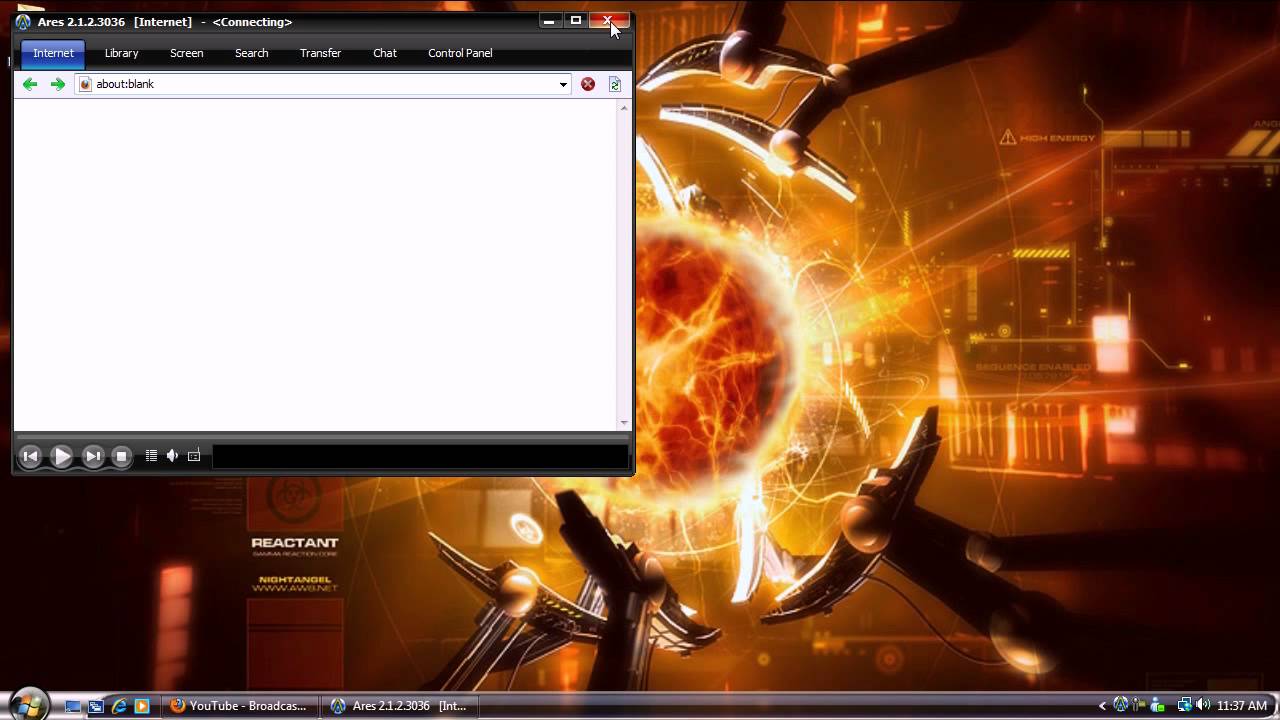Show the playlist using the list icon
The image size is (1280, 720).
tap(151, 456)
